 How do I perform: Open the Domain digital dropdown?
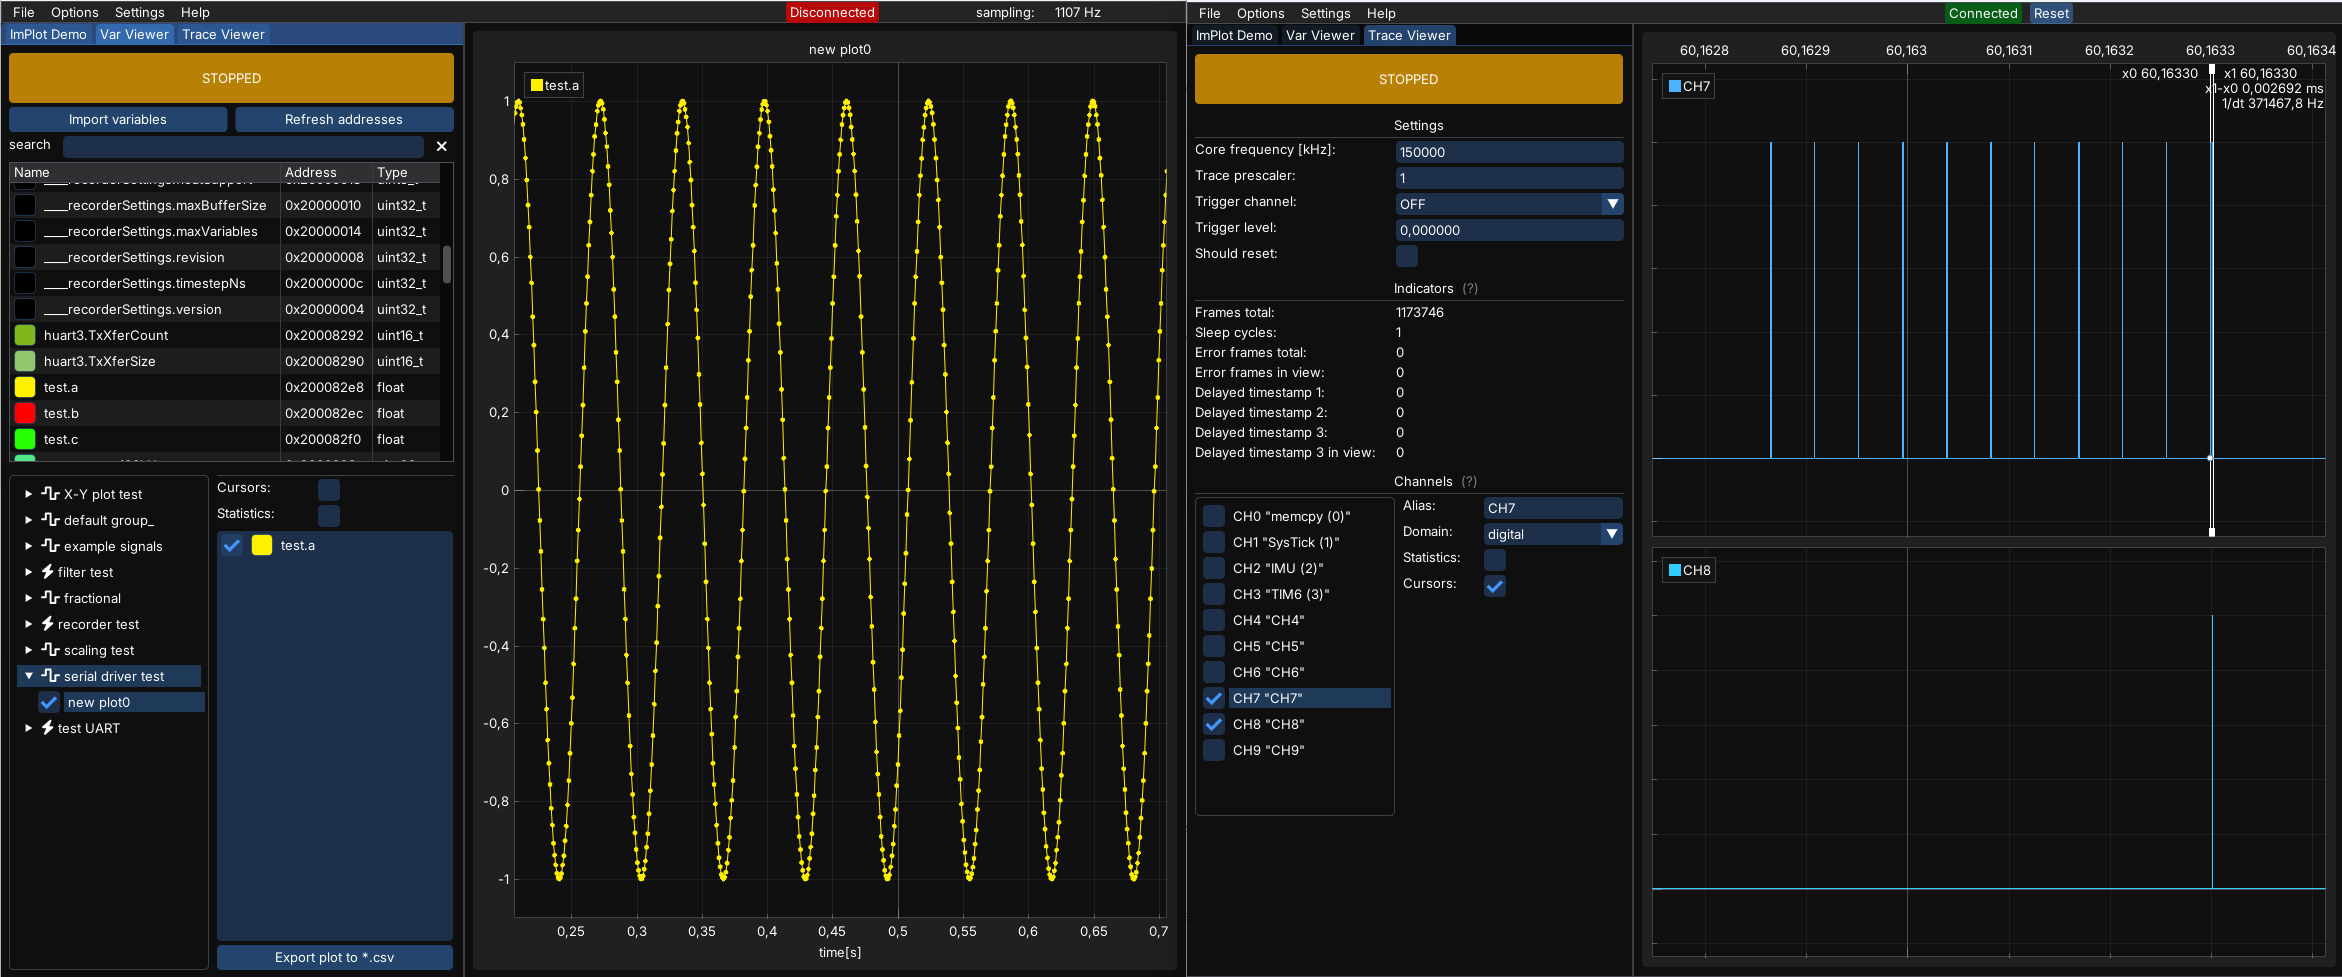tap(1611, 534)
